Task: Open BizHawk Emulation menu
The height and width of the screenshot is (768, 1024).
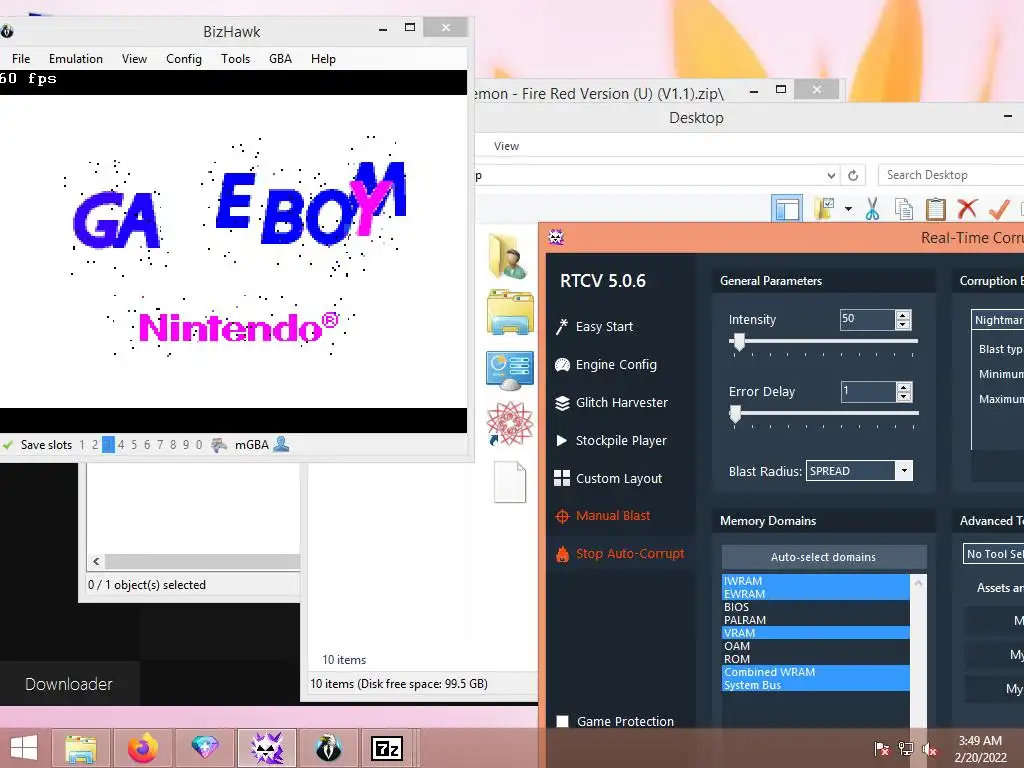Action: tap(76, 59)
